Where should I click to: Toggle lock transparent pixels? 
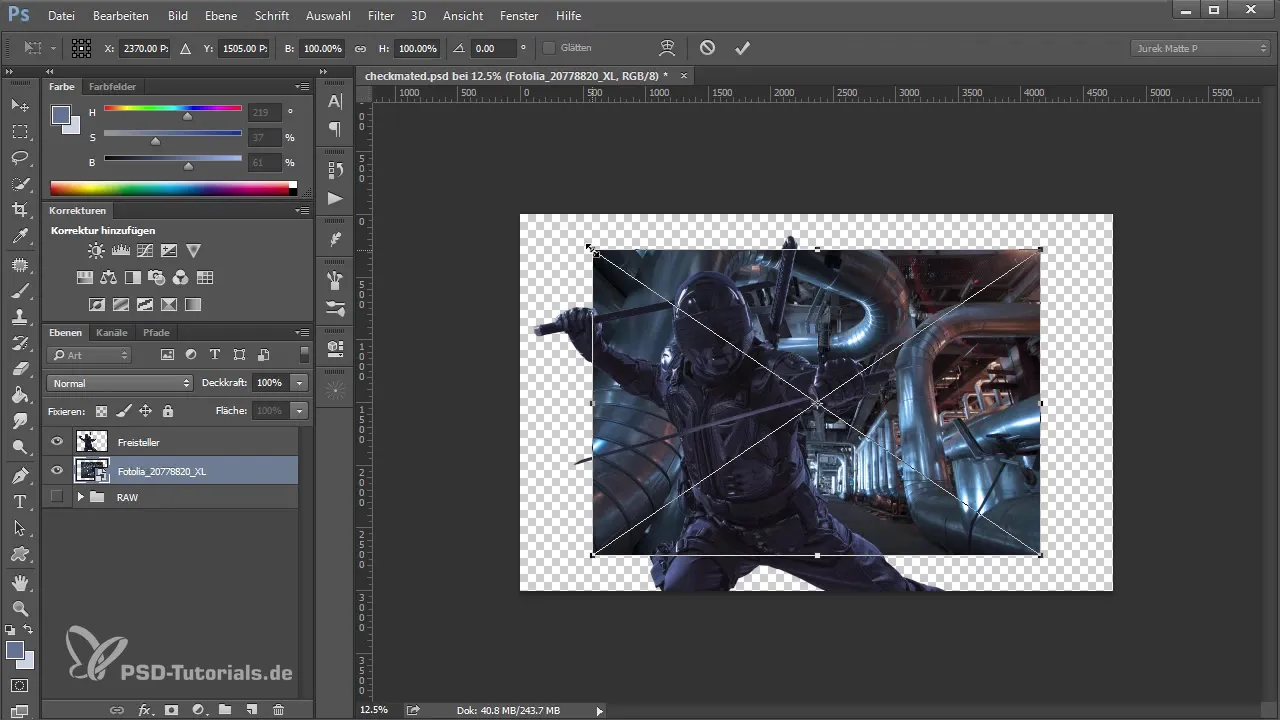[101, 410]
